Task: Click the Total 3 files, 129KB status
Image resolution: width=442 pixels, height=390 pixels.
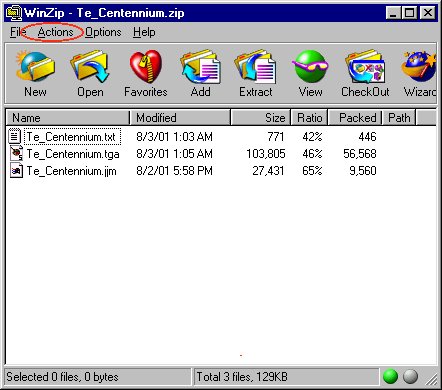Action: [x=242, y=377]
